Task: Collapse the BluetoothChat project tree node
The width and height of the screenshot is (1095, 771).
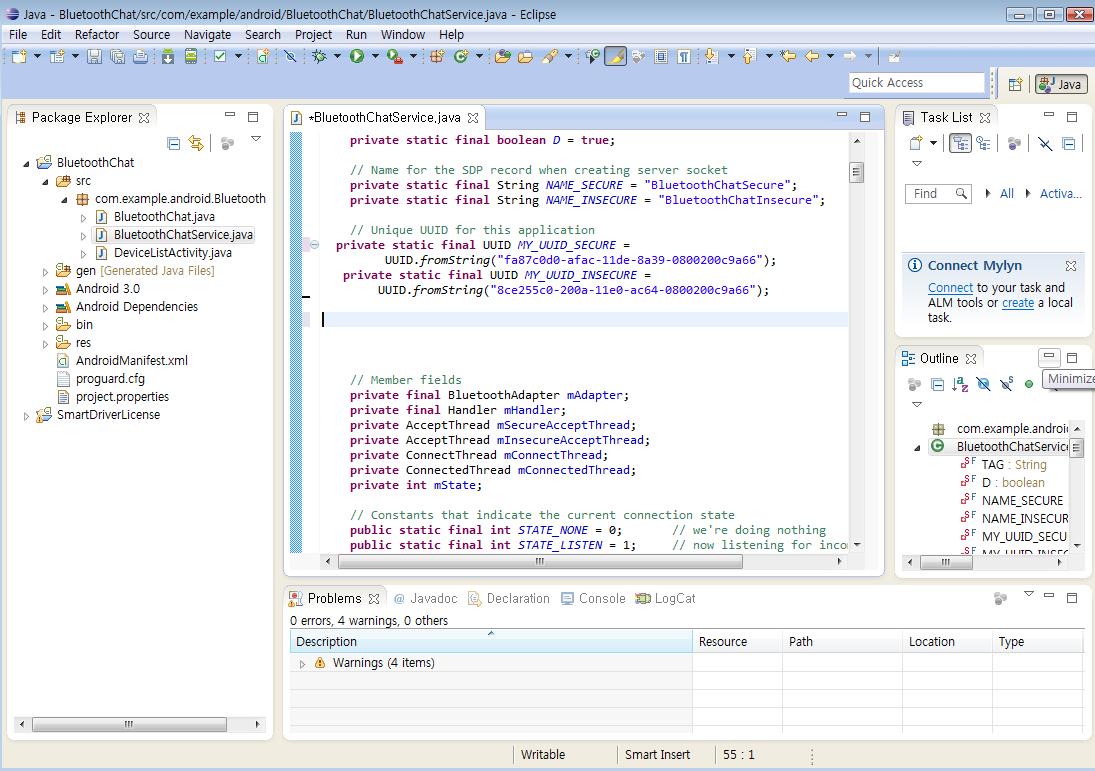Action: click(x=27, y=163)
